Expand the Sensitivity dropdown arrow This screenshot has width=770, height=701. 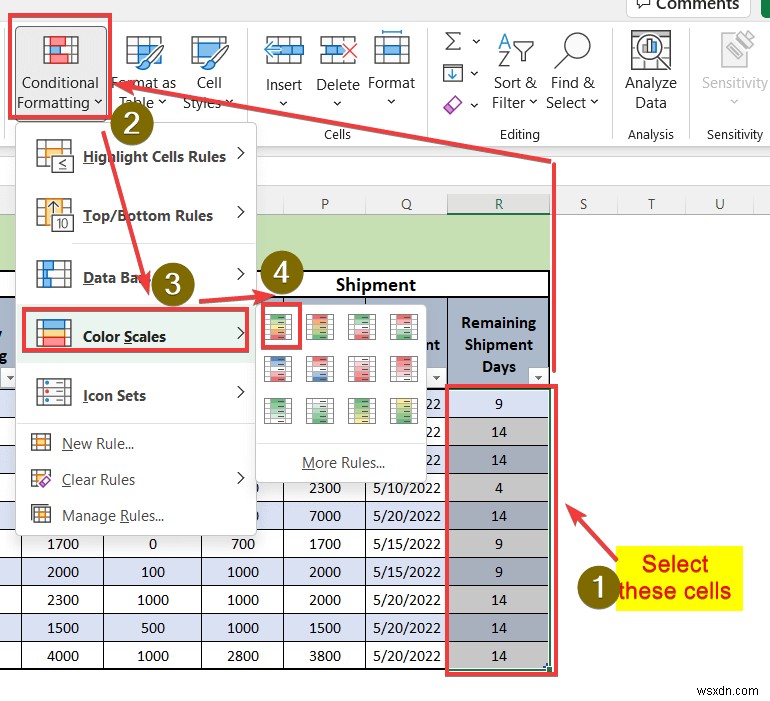tap(734, 101)
